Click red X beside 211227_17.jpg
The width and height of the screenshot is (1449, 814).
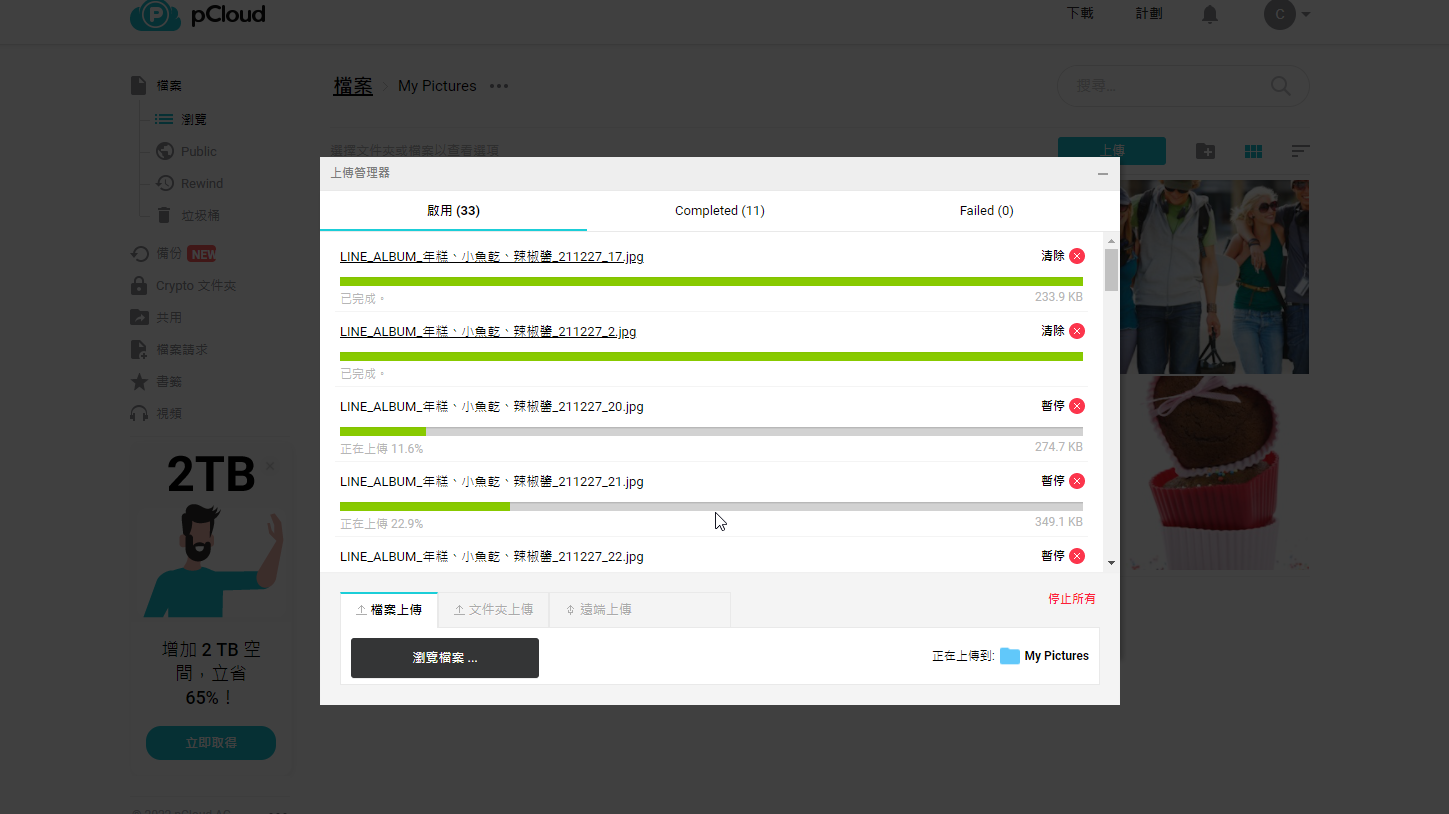(x=1076, y=256)
